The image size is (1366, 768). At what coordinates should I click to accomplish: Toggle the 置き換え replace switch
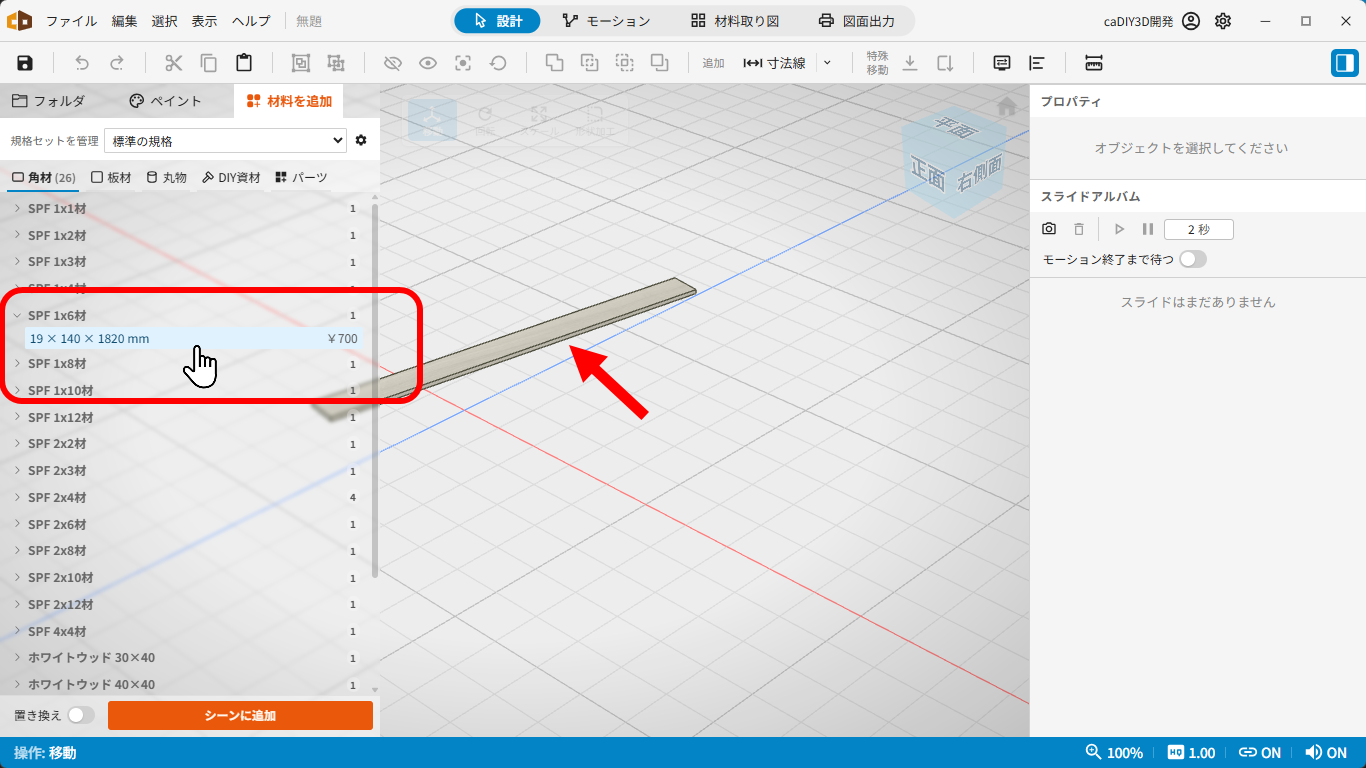81,715
